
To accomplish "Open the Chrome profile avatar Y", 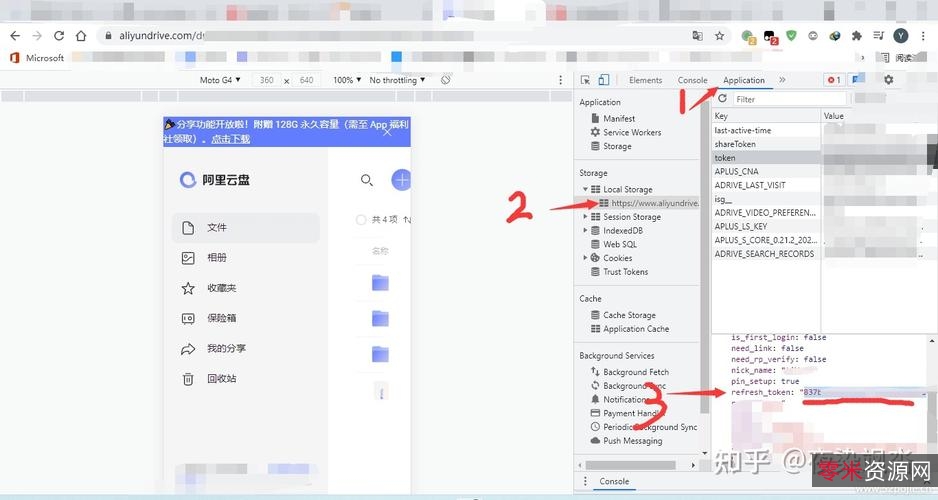I will pyautogui.click(x=900, y=36).
